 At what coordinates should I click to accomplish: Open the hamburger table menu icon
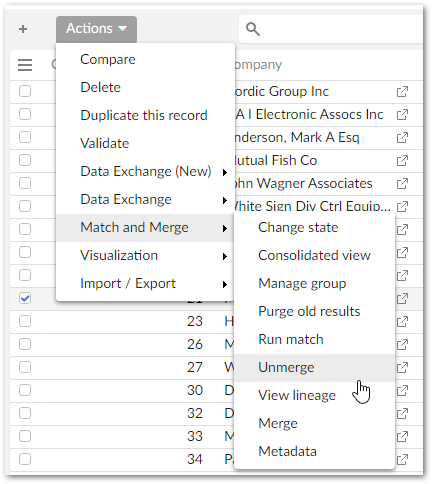point(25,65)
